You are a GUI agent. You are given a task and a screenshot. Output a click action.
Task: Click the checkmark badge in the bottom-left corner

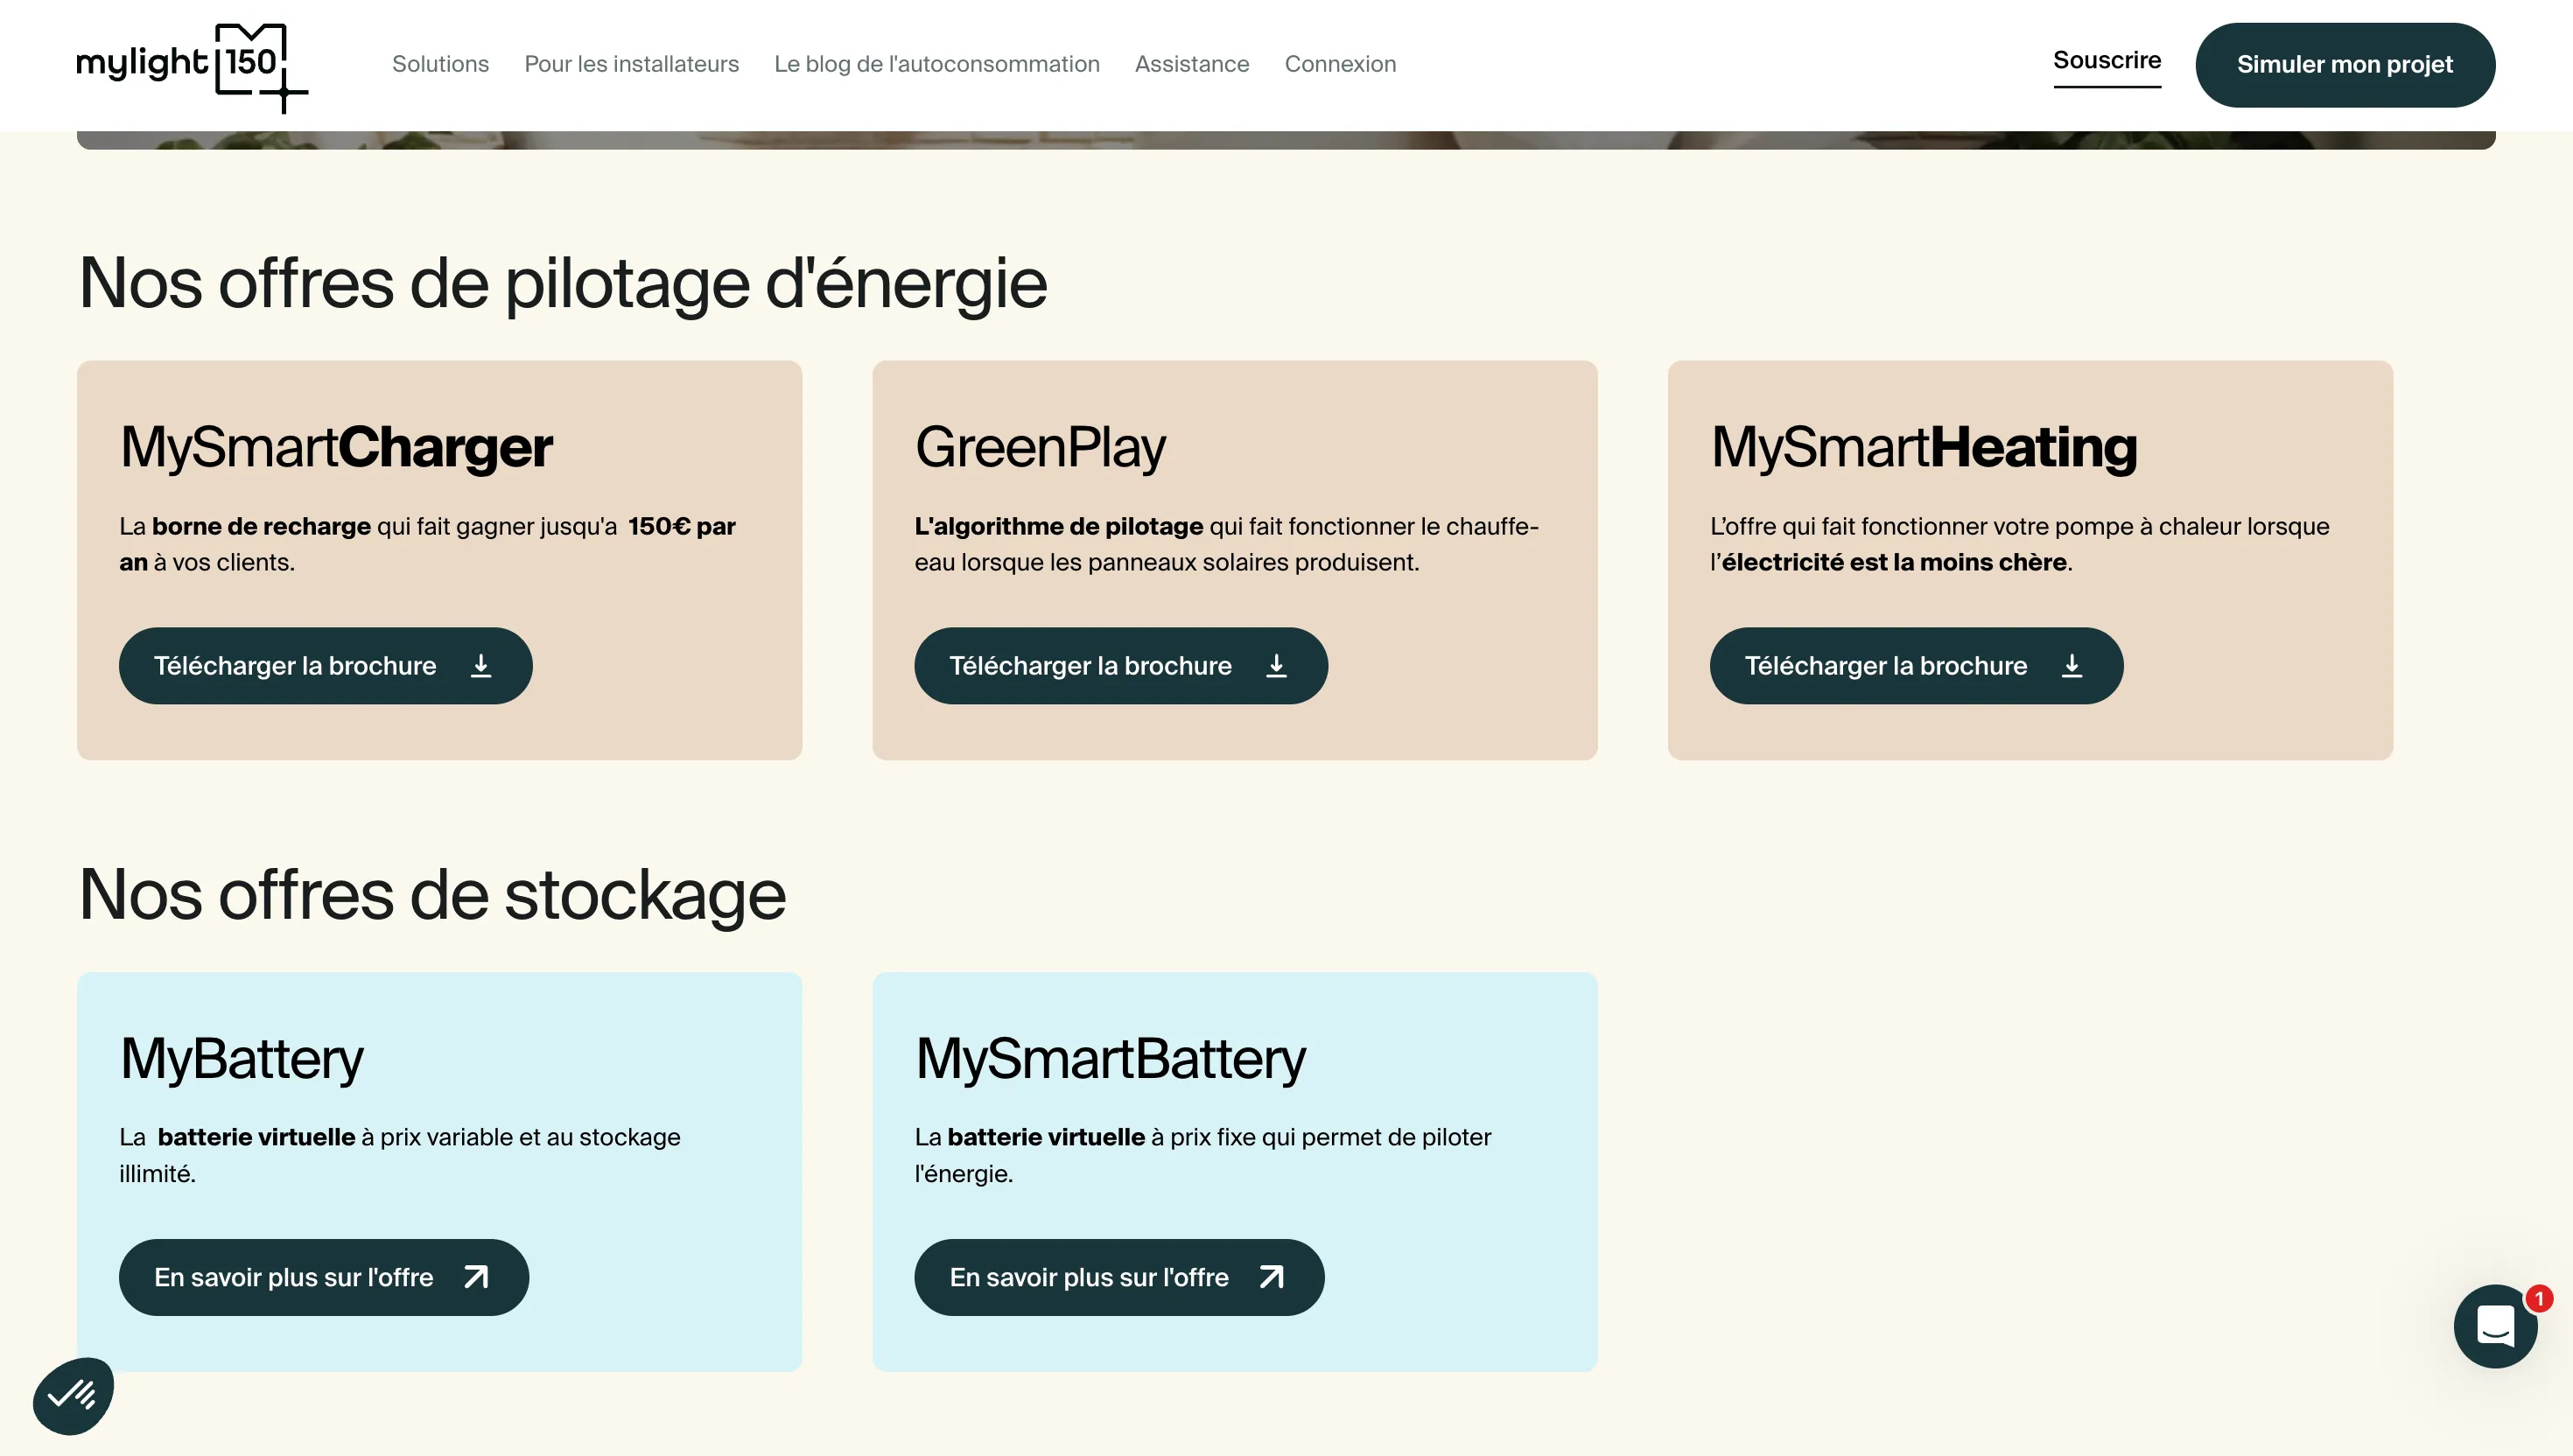click(73, 1395)
